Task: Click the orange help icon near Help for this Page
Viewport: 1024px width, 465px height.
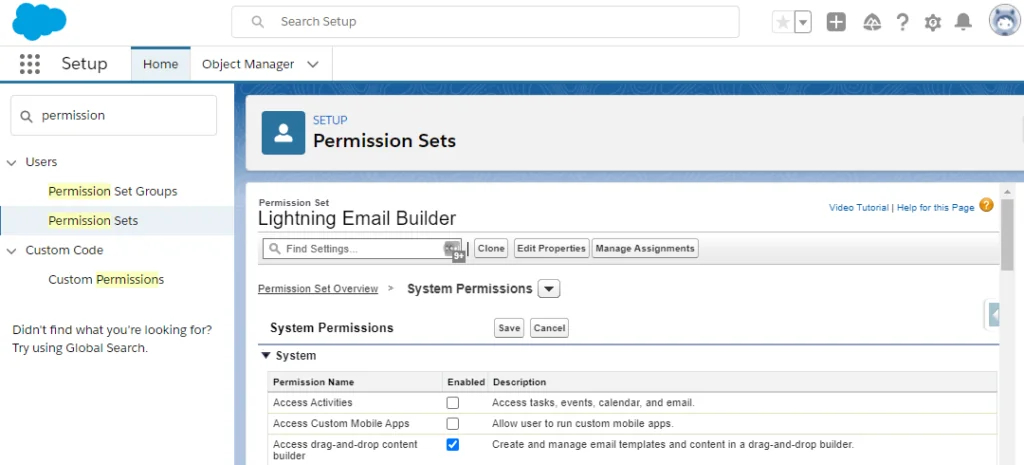Action: coord(986,206)
